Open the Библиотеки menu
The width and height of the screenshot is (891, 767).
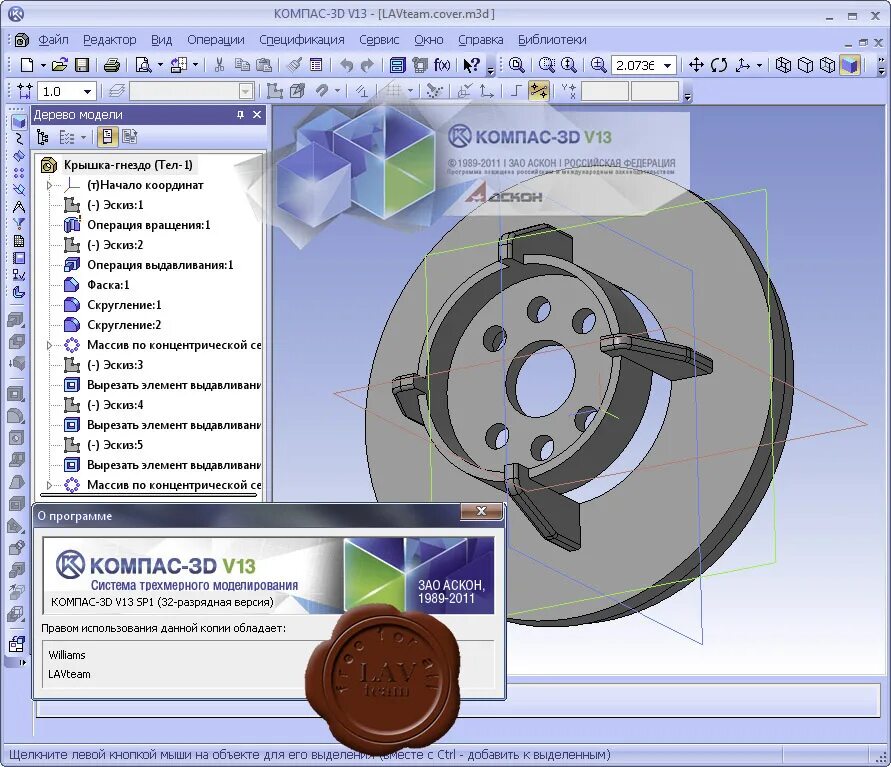click(x=552, y=40)
